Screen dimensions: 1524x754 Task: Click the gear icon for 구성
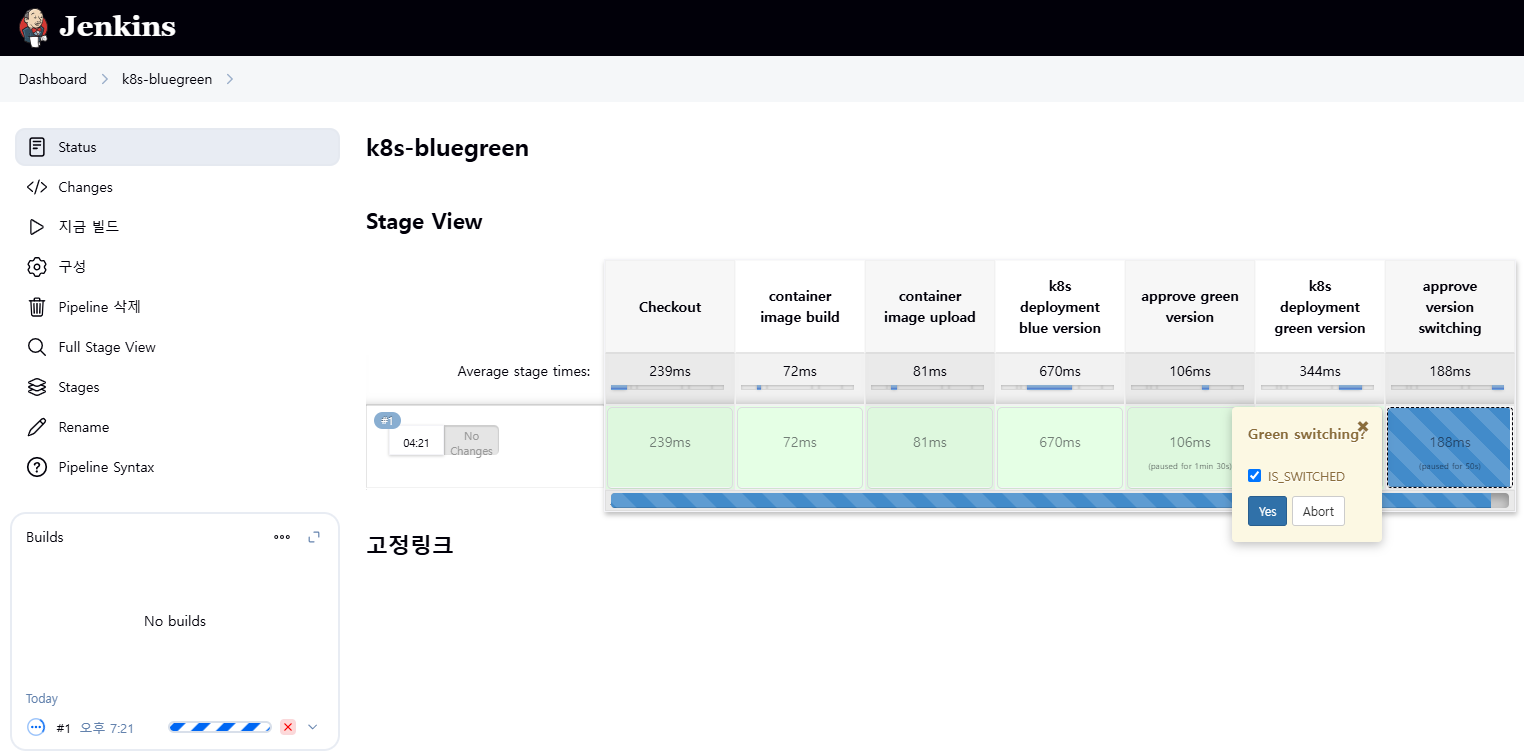pos(37,267)
